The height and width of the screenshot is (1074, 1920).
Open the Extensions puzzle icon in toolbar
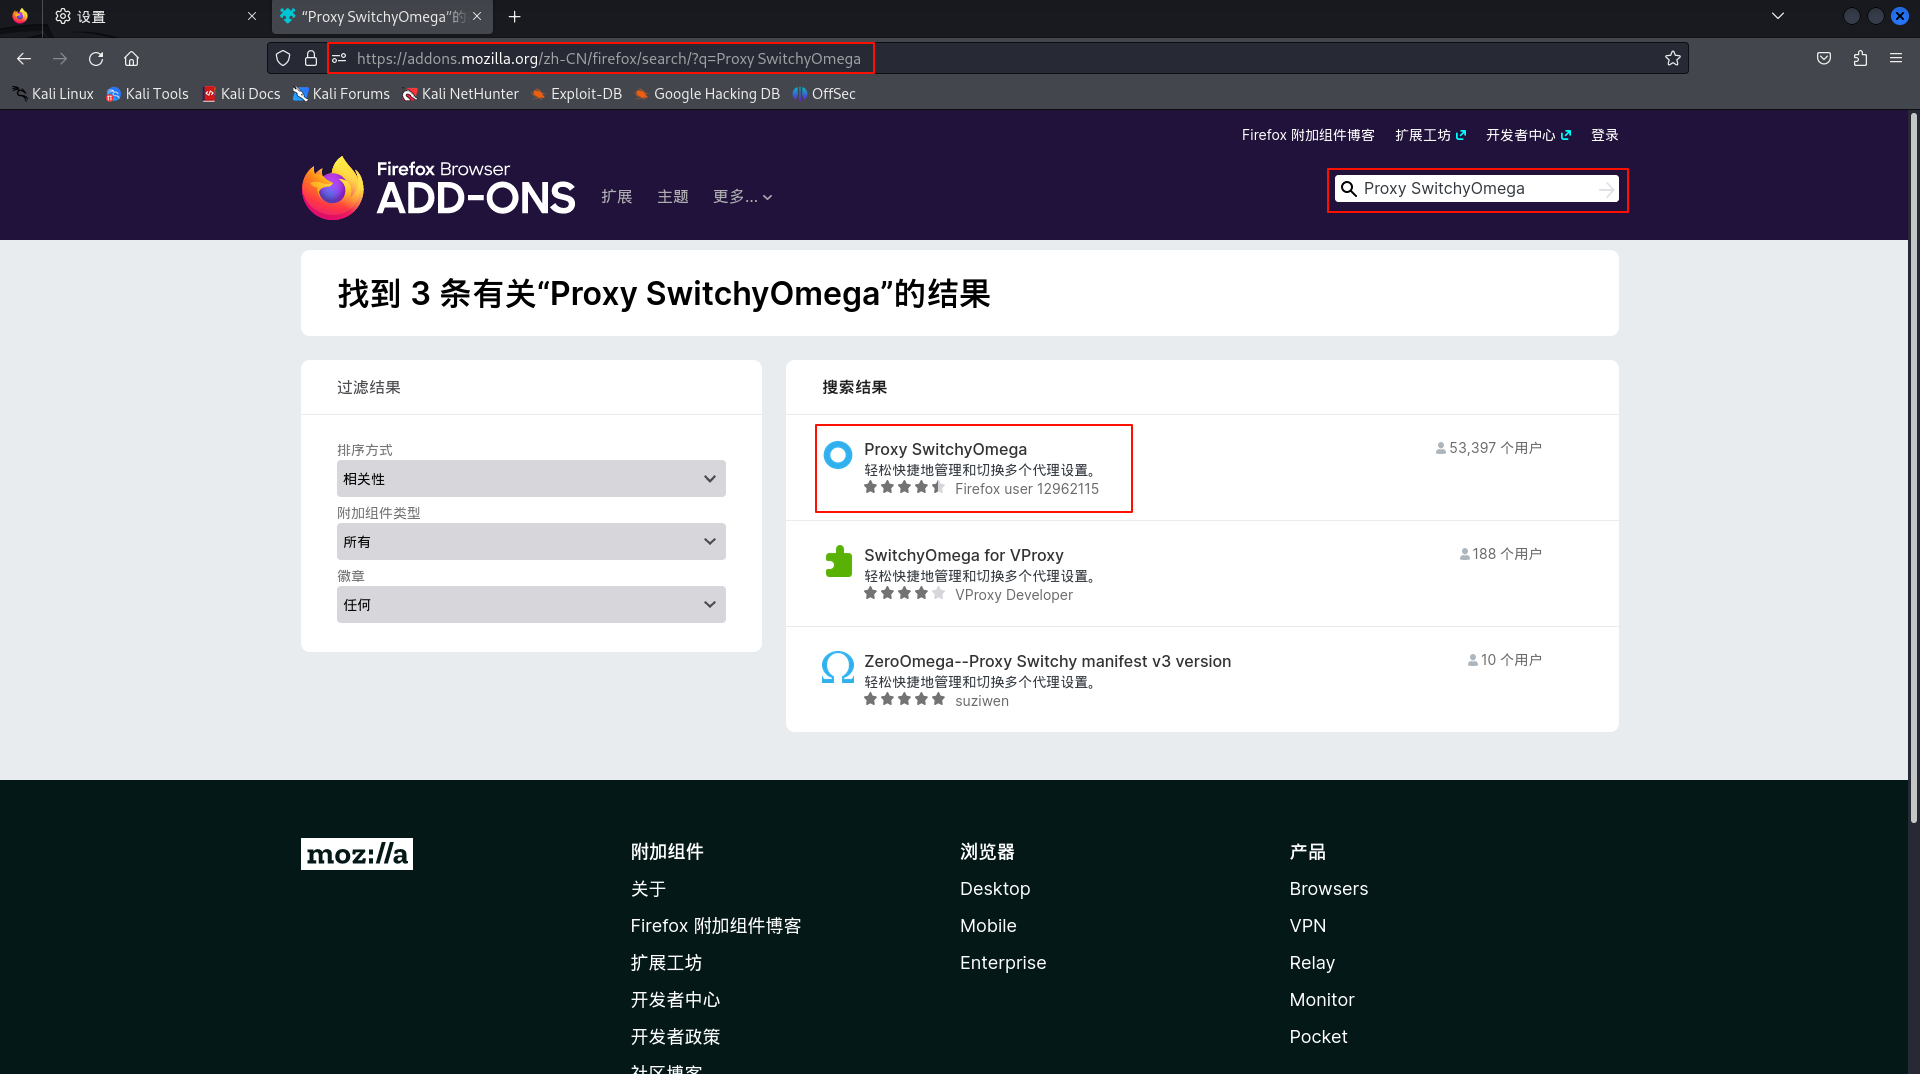1860,59
